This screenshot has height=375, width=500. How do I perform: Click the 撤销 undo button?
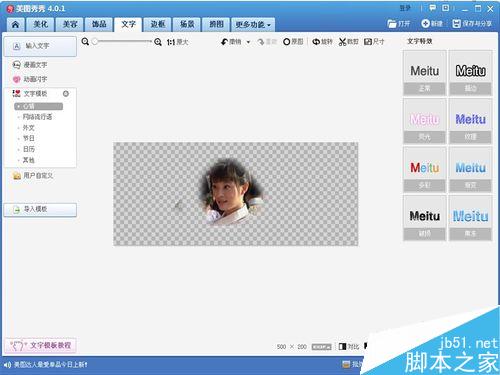pyautogui.click(x=231, y=42)
